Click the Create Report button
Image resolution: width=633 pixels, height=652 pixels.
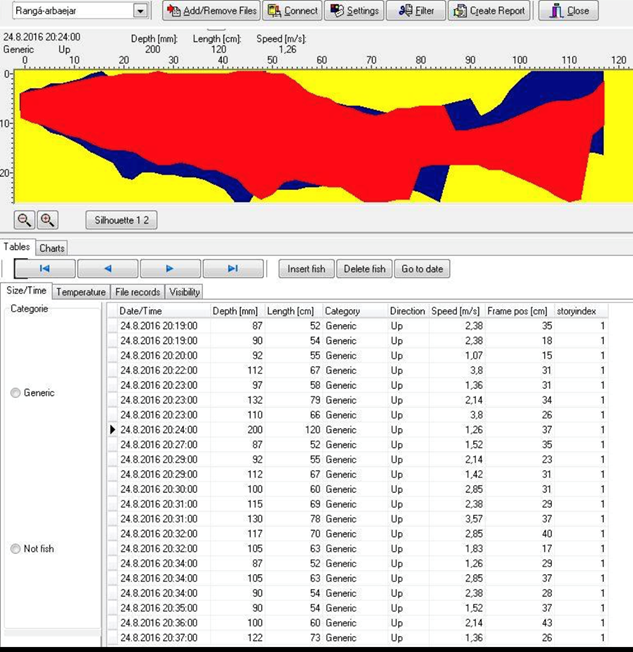point(489,11)
